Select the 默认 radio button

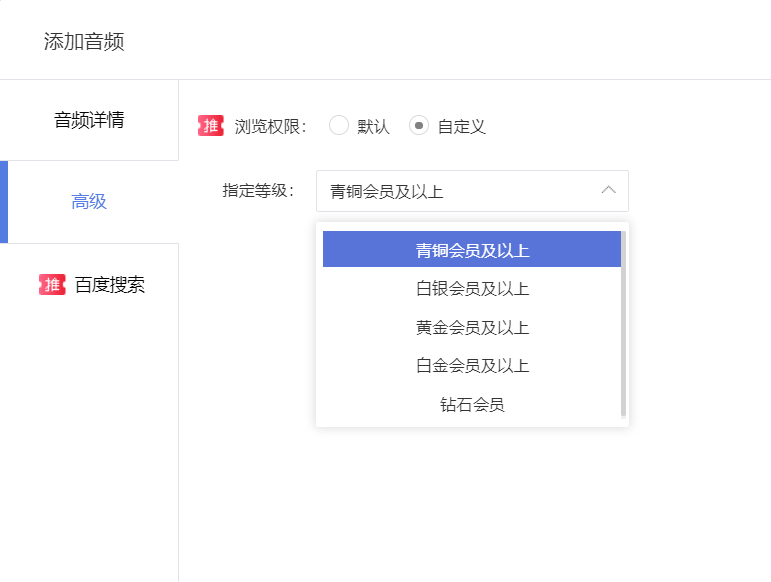point(339,125)
